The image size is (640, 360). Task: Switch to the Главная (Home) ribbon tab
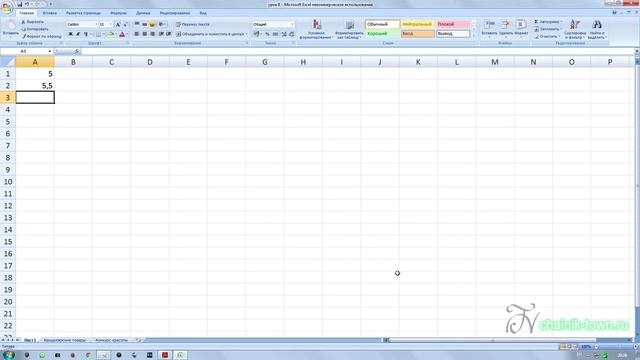coord(27,13)
